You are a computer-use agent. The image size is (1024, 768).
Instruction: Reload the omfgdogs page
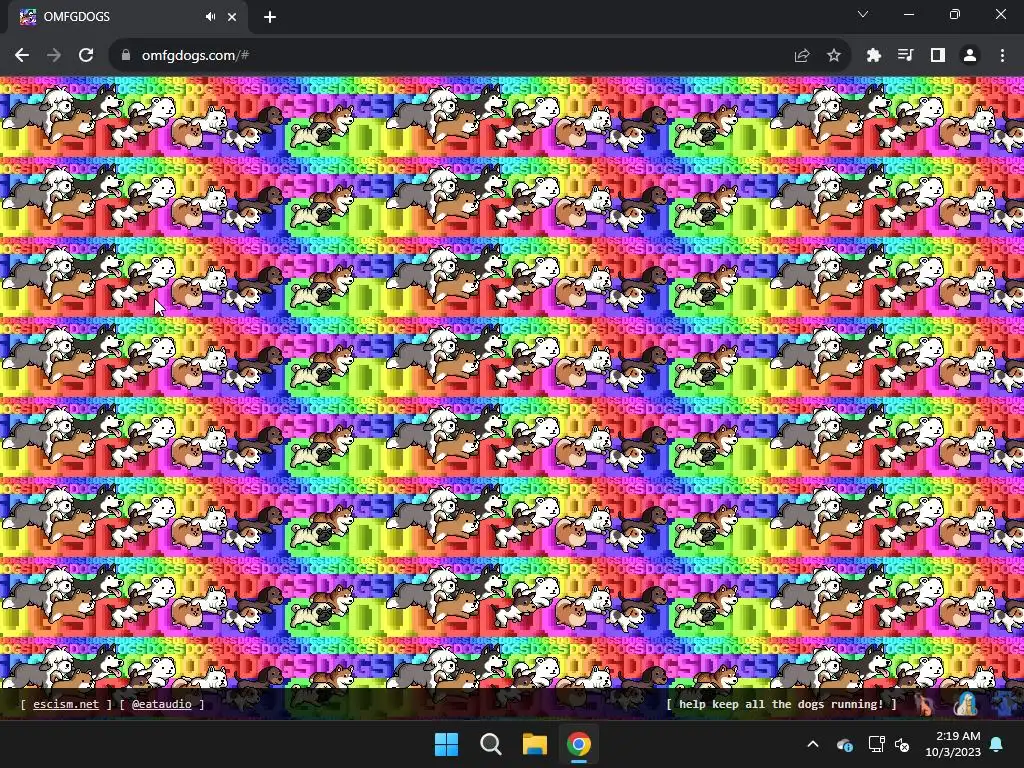86,56
